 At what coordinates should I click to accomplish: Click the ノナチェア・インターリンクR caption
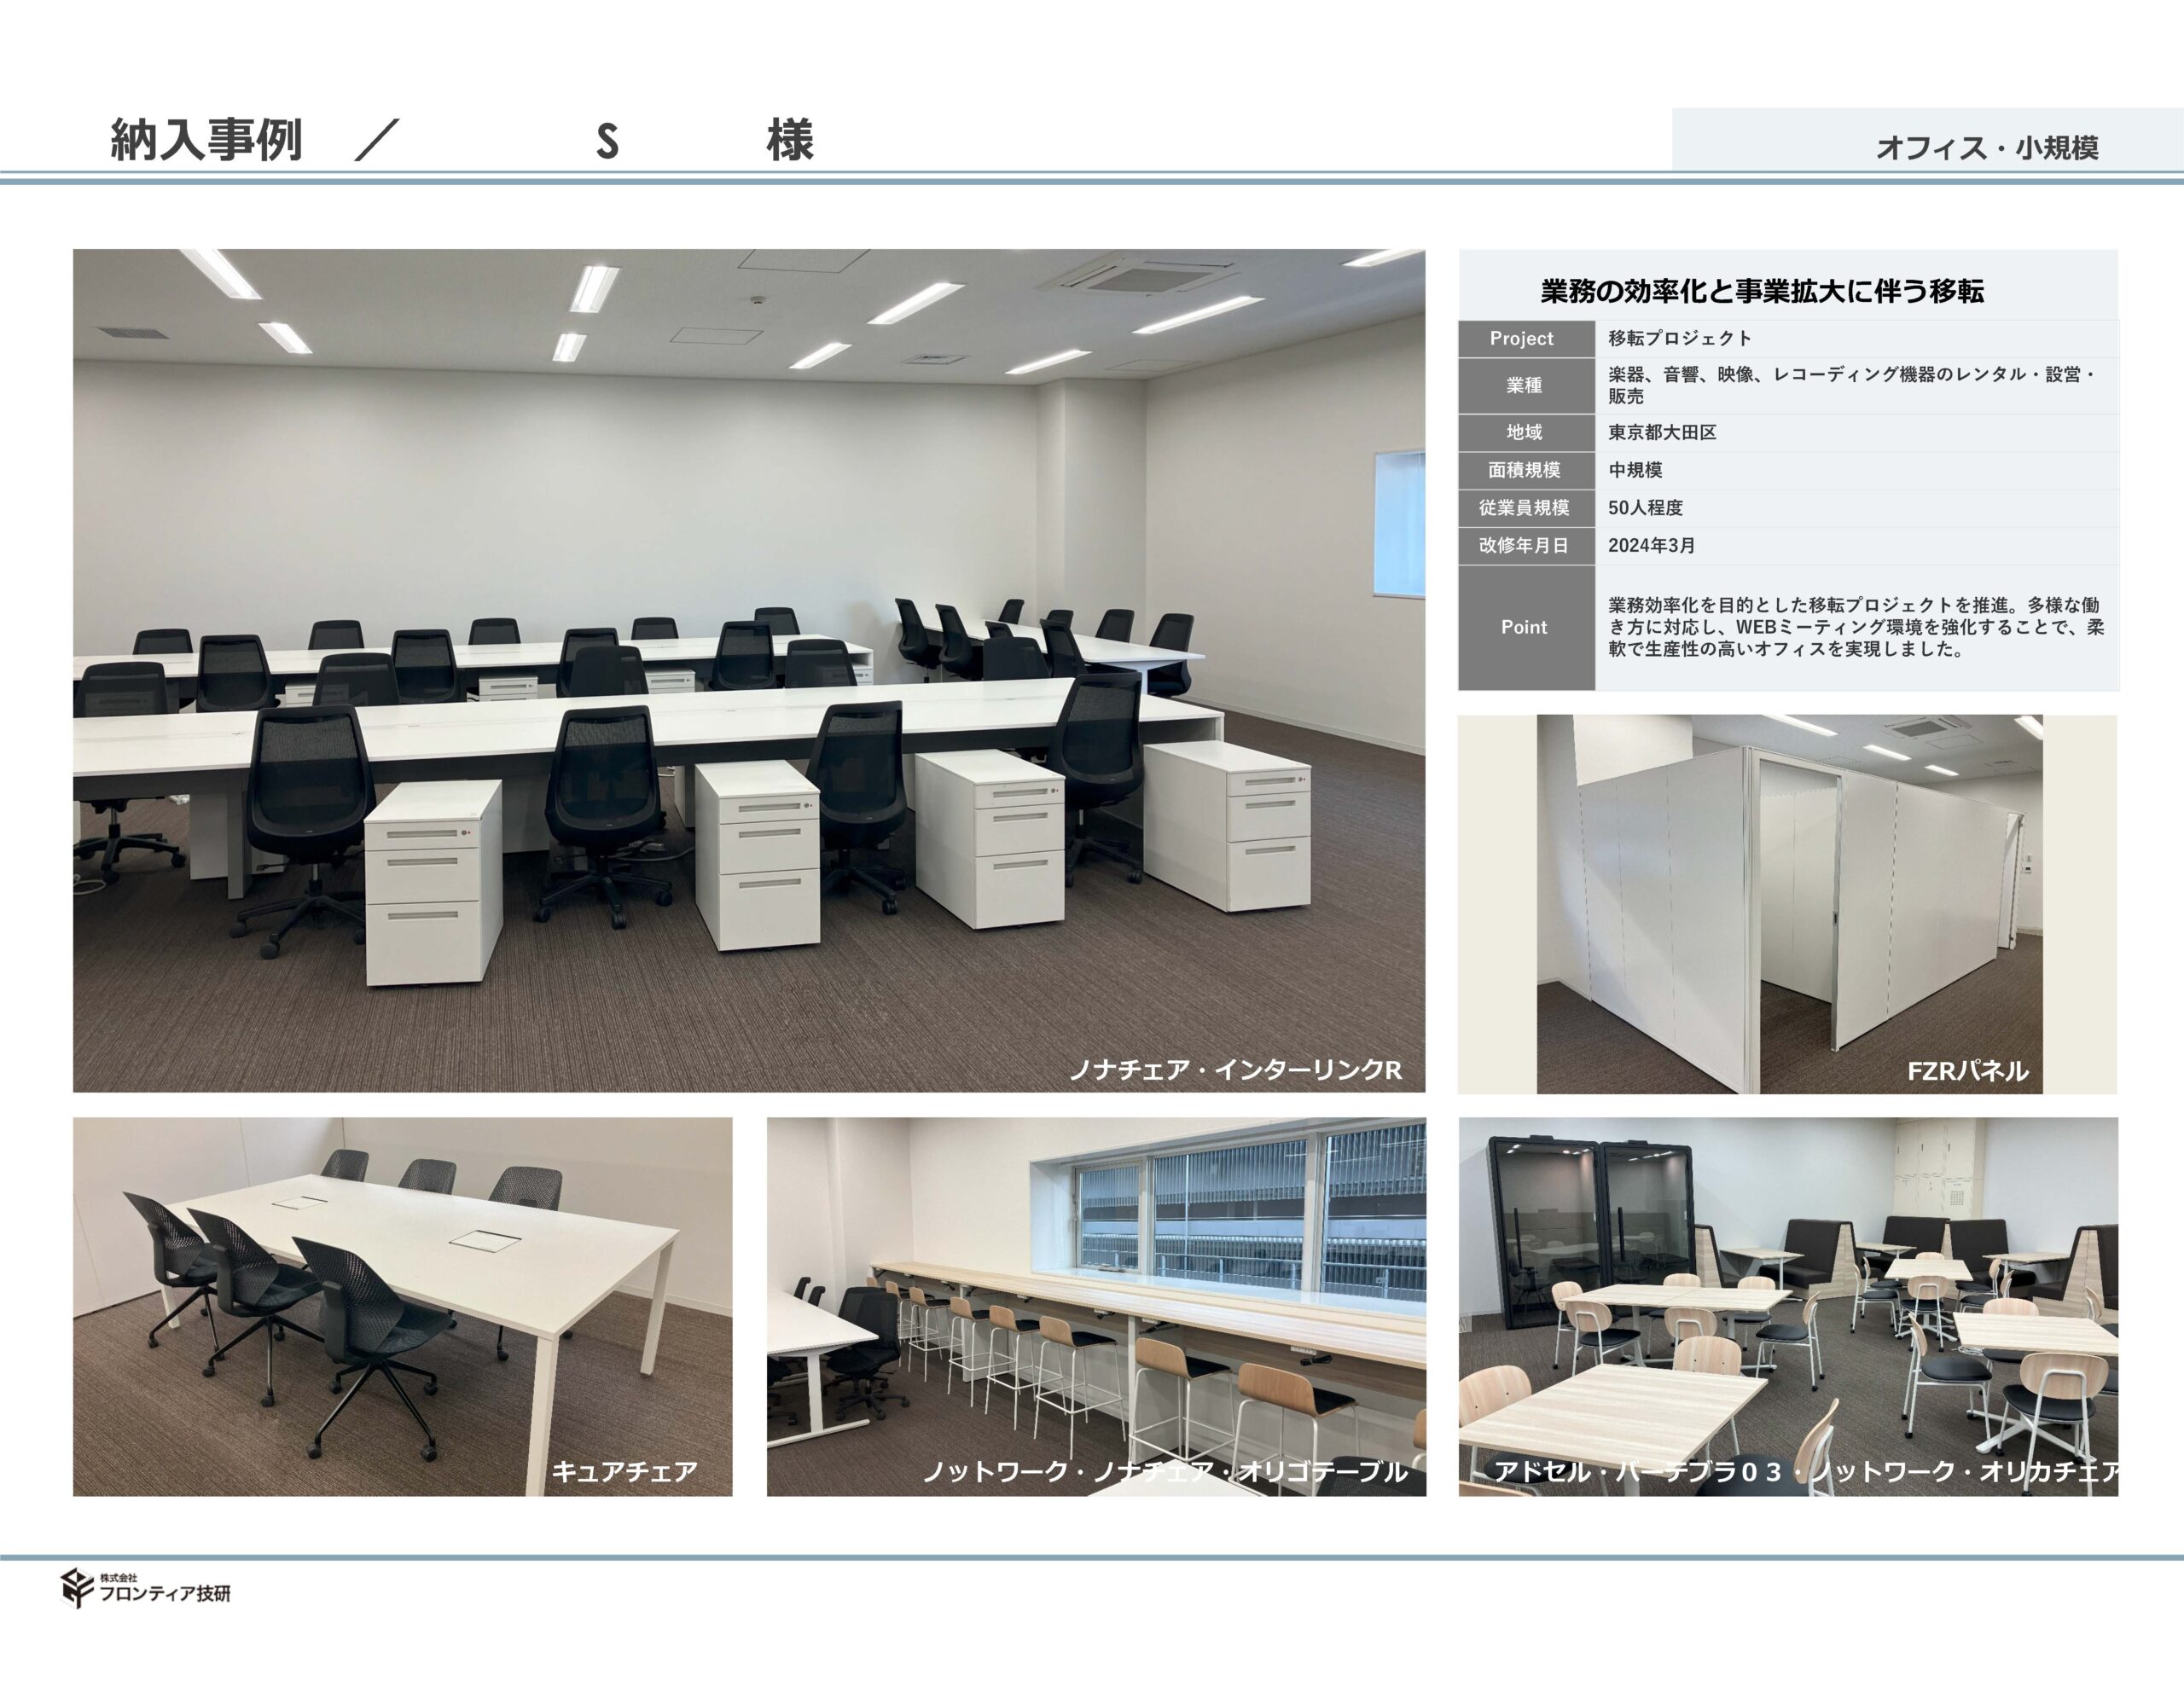[1235, 1069]
